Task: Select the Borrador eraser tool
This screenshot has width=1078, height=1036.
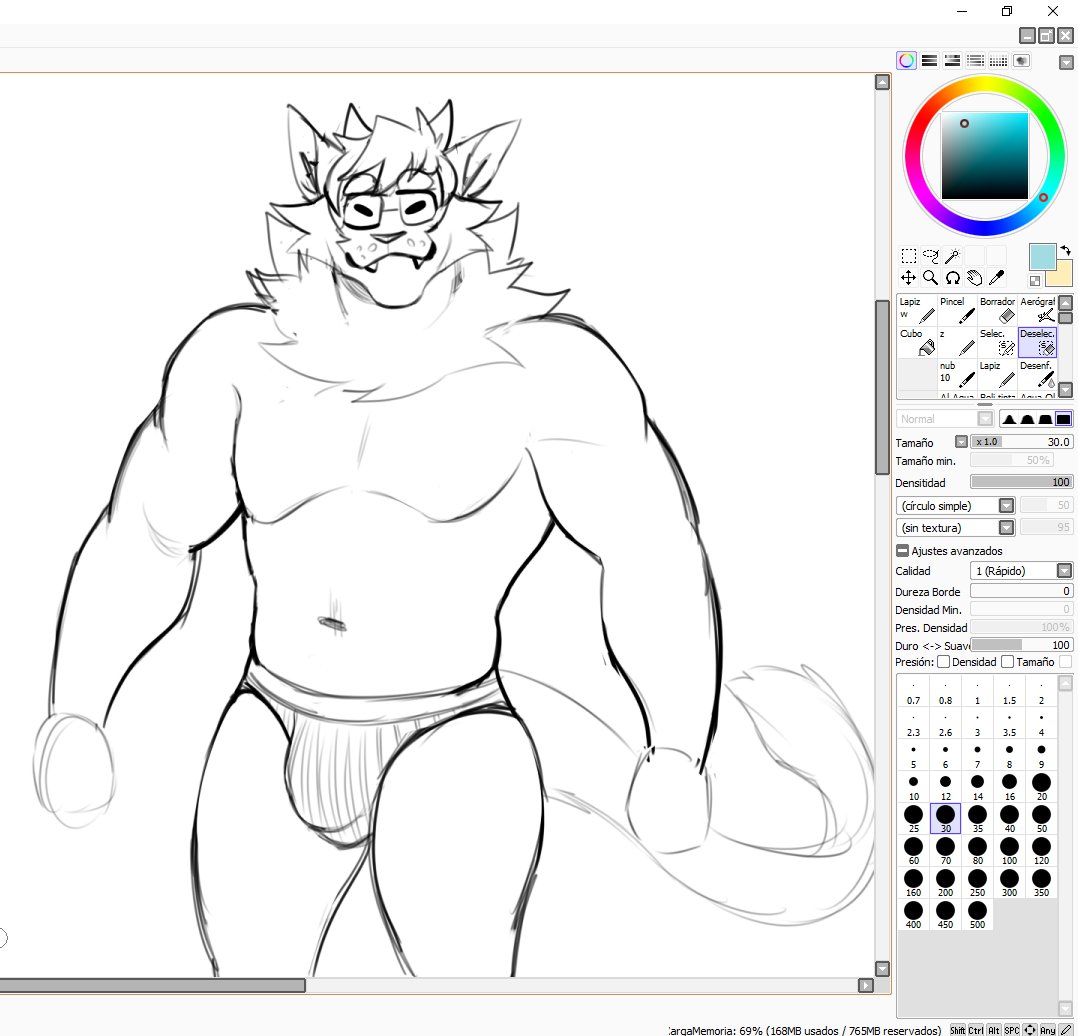Action: tap(997, 310)
